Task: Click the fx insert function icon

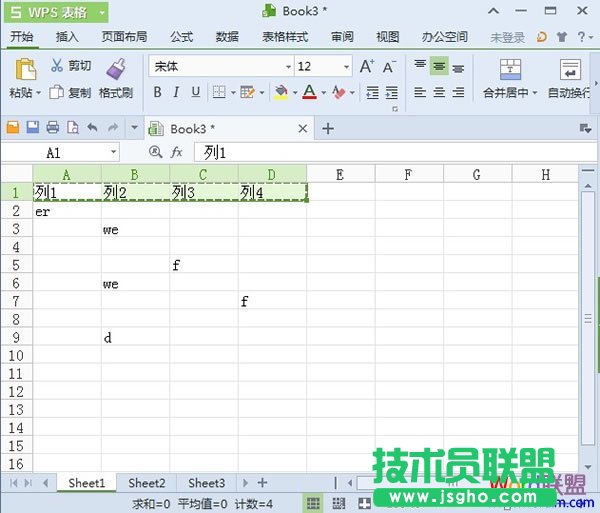Action: point(176,152)
